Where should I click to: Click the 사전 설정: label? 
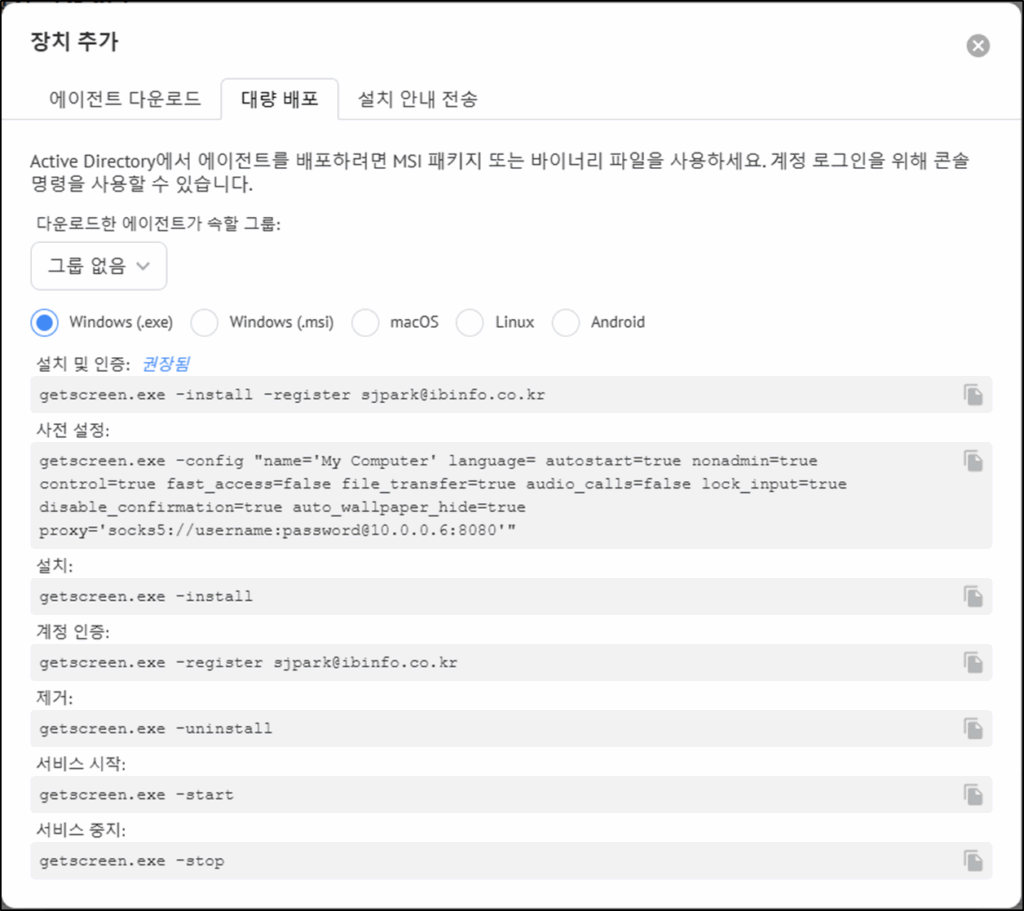tap(72, 430)
